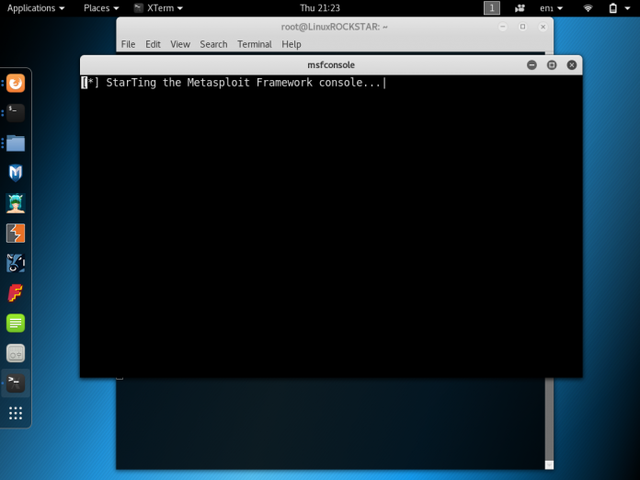This screenshot has width=640, height=480.
Task: Open the Maltego dock icon
Action: point(16,263)
